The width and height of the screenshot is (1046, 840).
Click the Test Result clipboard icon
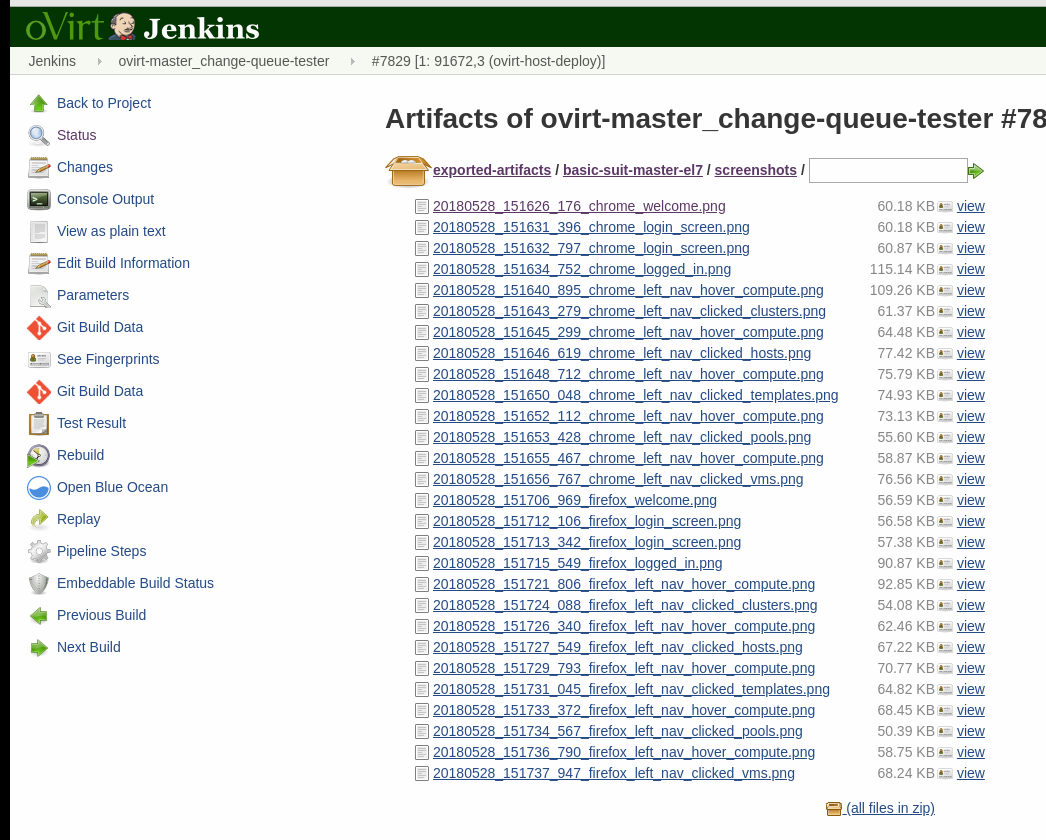(39, 423)
